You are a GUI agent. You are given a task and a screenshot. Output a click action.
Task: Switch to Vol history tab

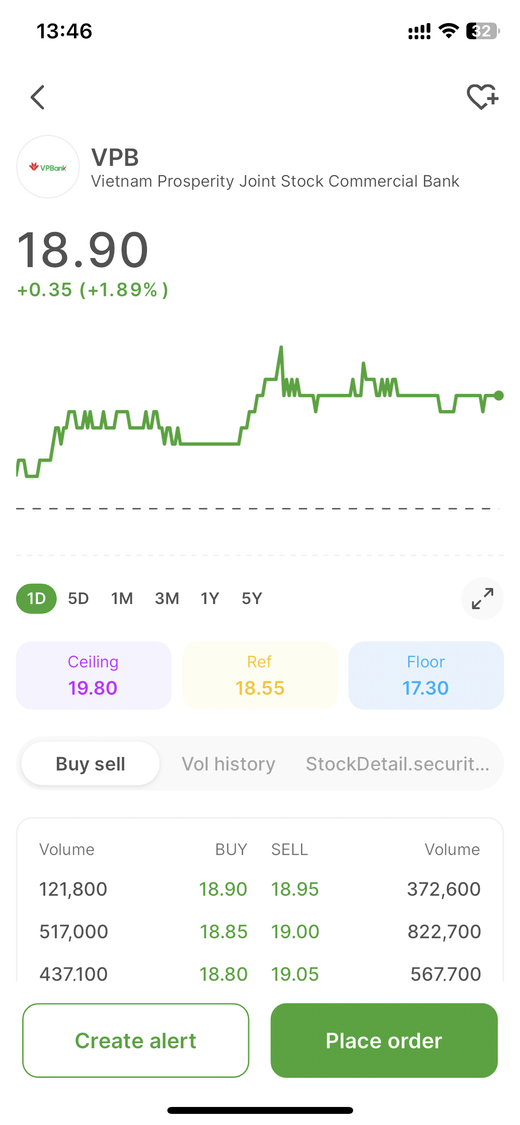pyautogui.click(x=228, y=764)
